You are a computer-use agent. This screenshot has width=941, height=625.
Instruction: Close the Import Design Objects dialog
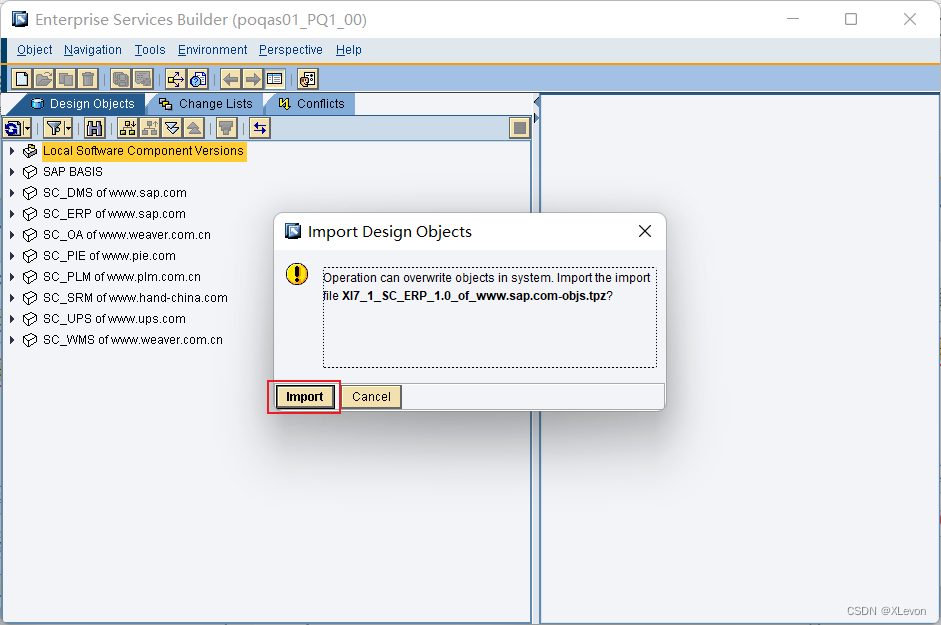coord(645,231)
